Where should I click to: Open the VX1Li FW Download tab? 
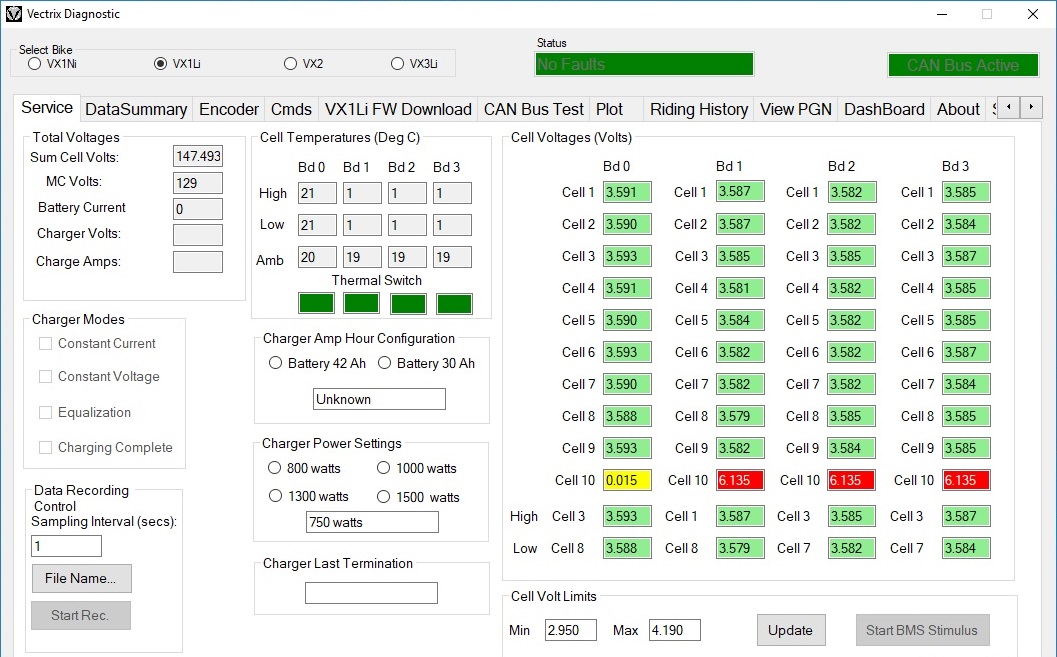click(398, 109)
